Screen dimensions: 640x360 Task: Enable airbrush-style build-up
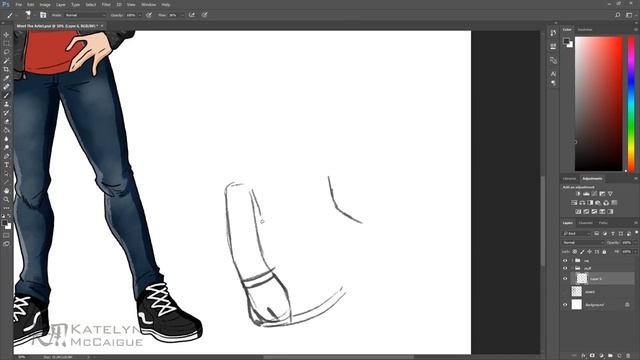pyautogui.click(x=191, y=15)
